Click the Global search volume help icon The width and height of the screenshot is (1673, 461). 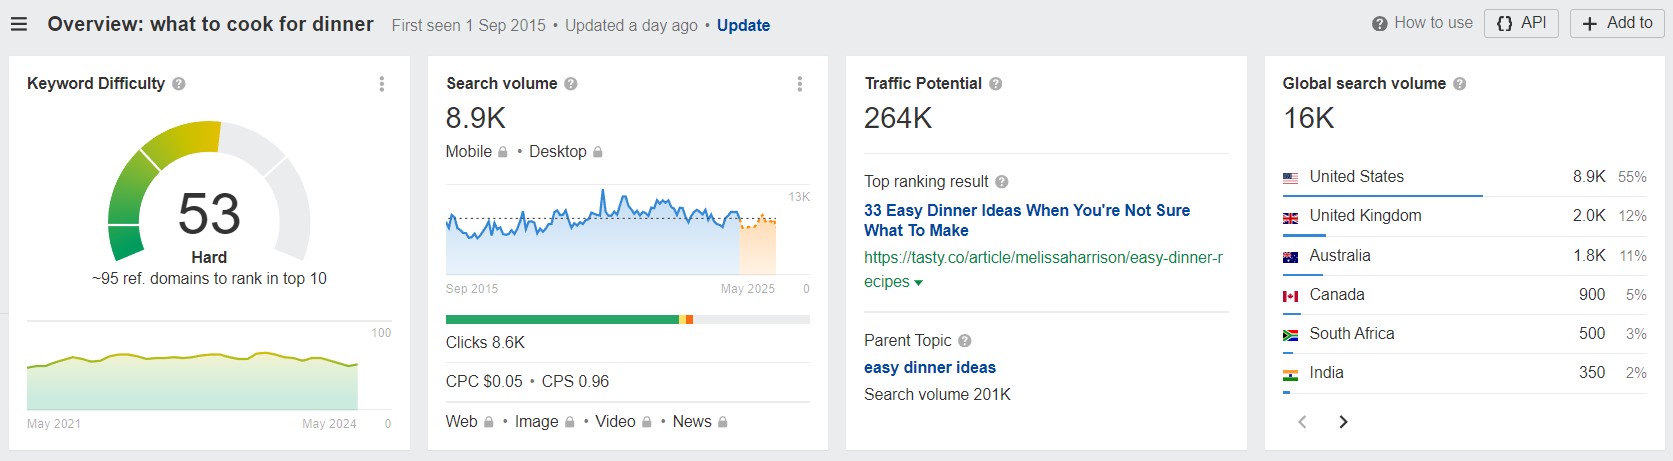point(1460,84)
